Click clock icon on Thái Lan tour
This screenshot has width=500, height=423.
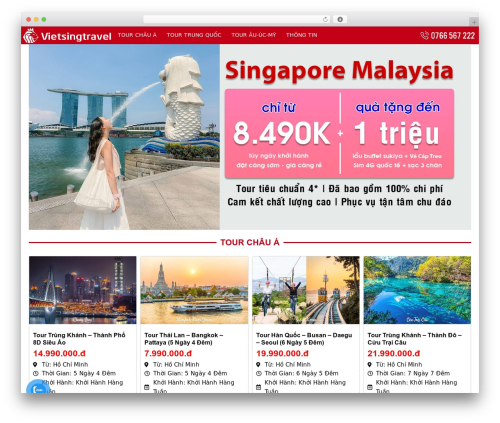[x=147, y=373]
